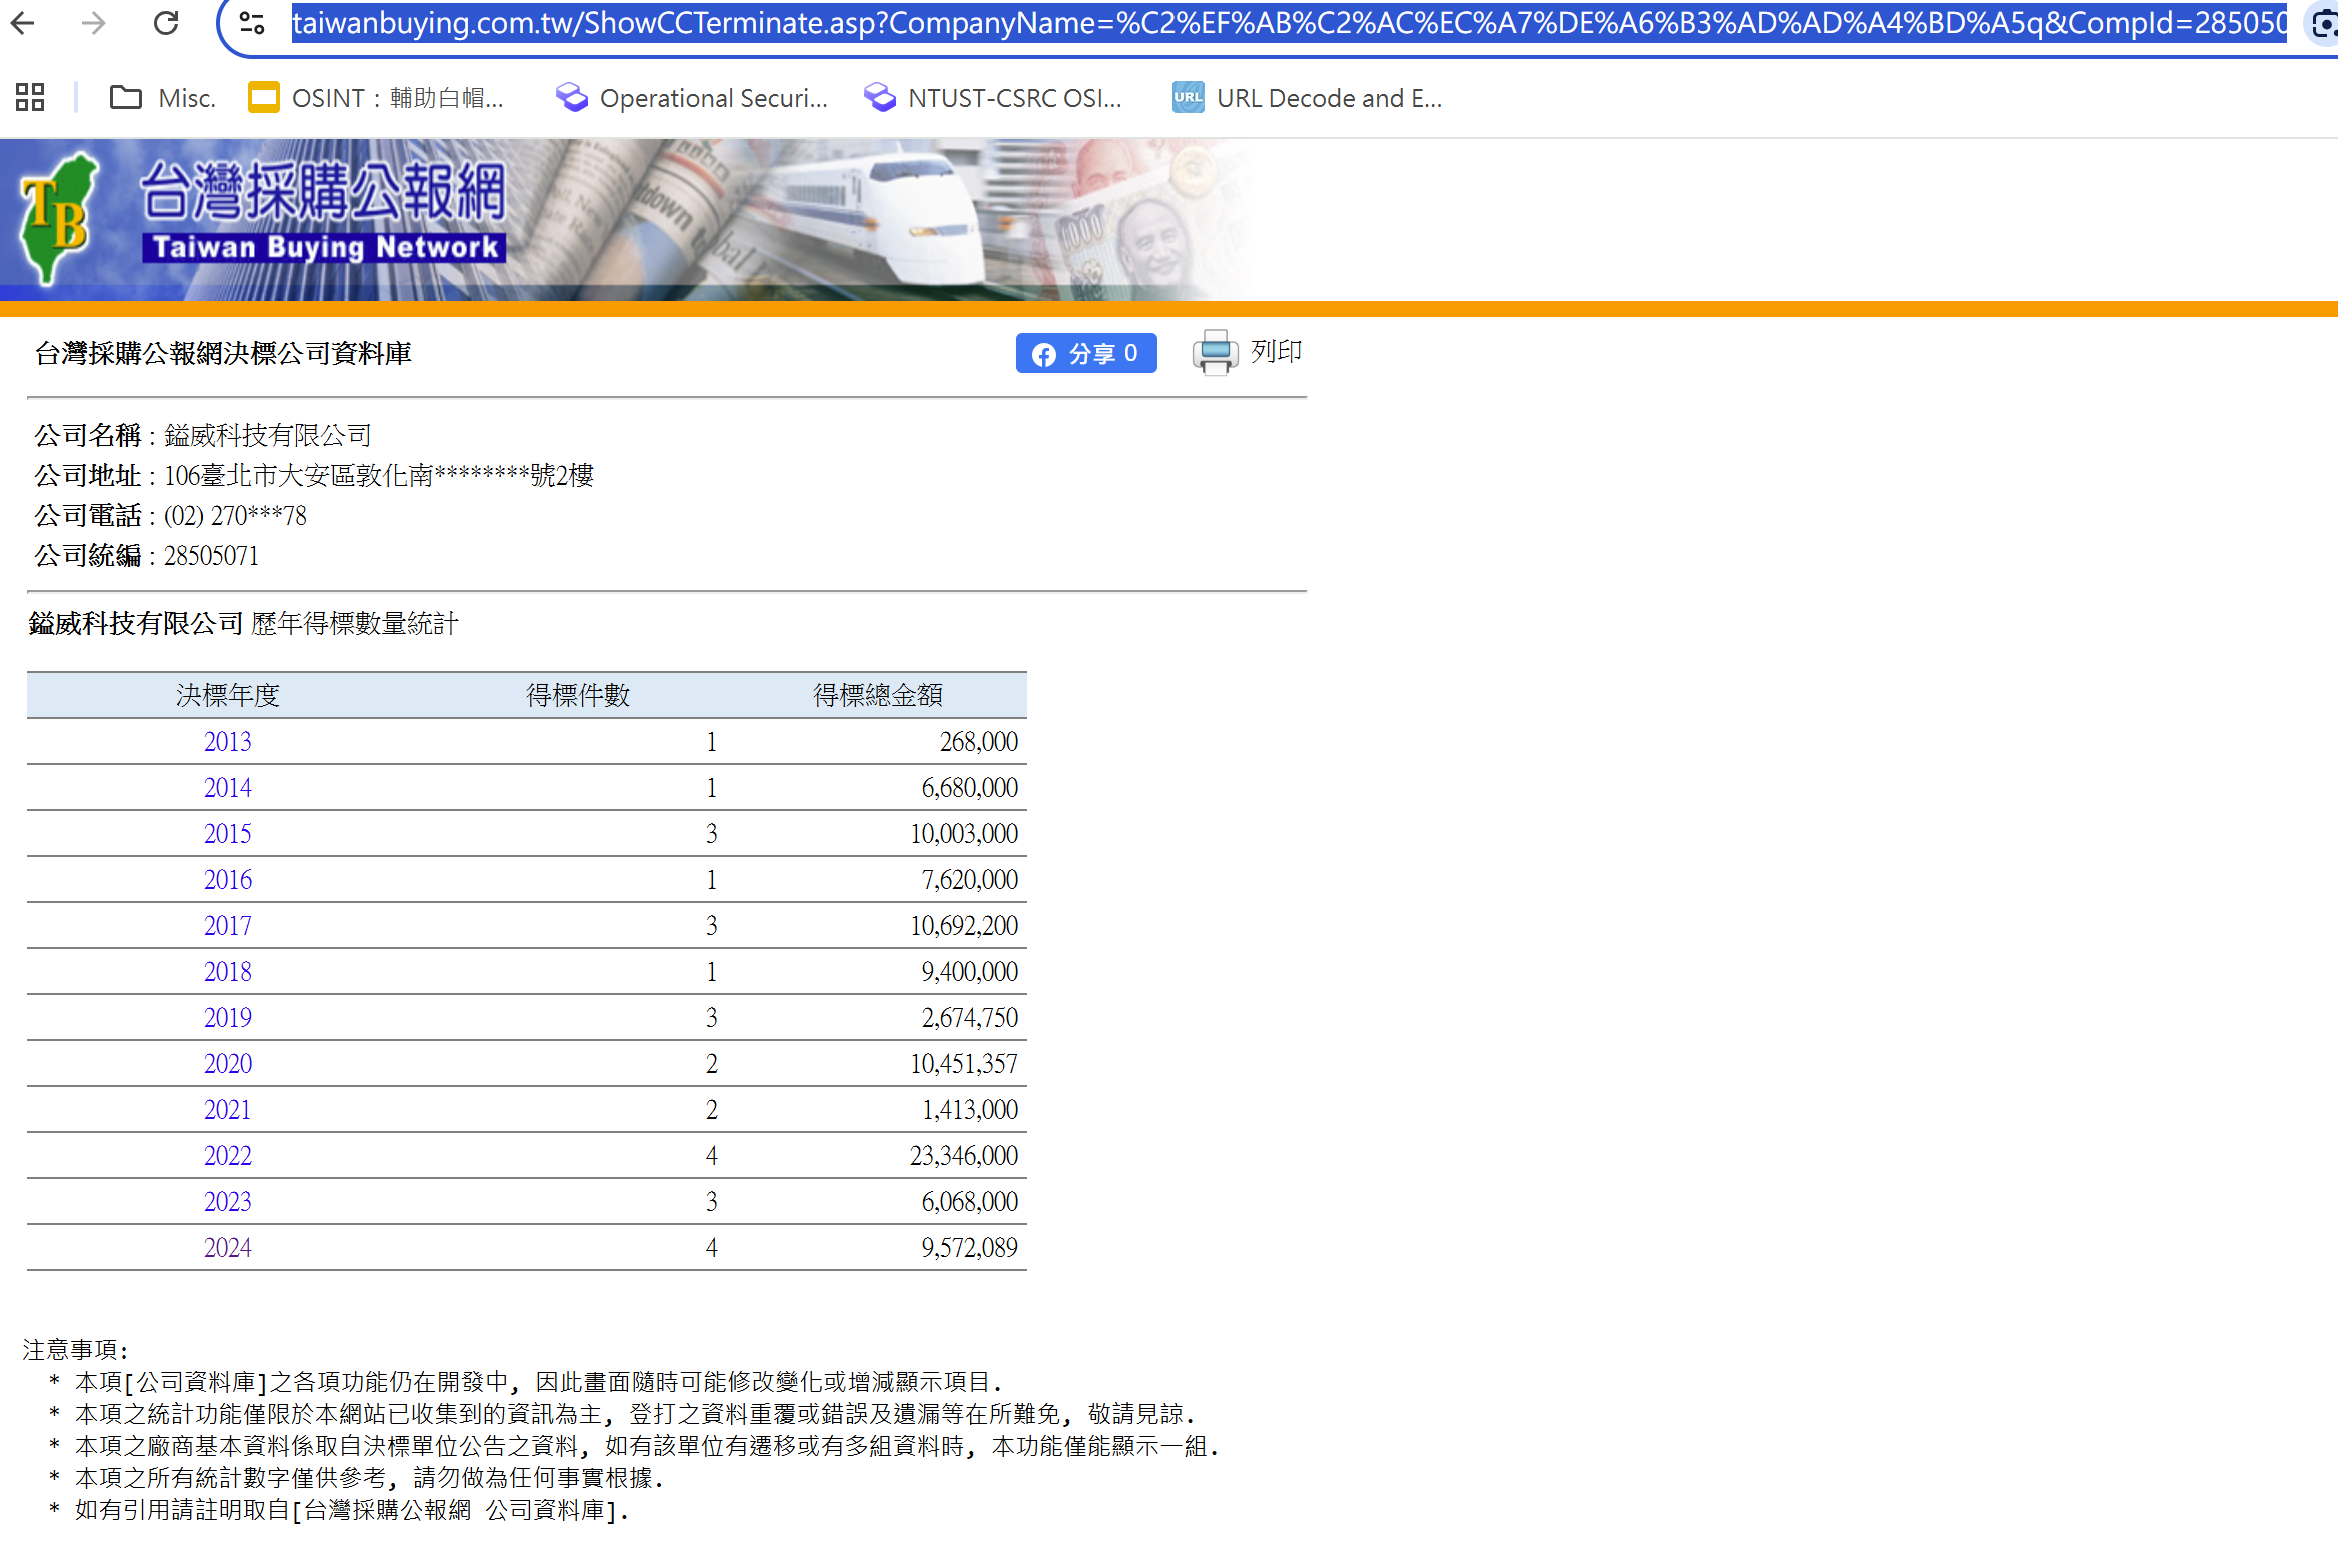Viewport: 2338px width, 1548px height.
Task: Open the 2023 award year link
Action: [x=228, y=1202]
